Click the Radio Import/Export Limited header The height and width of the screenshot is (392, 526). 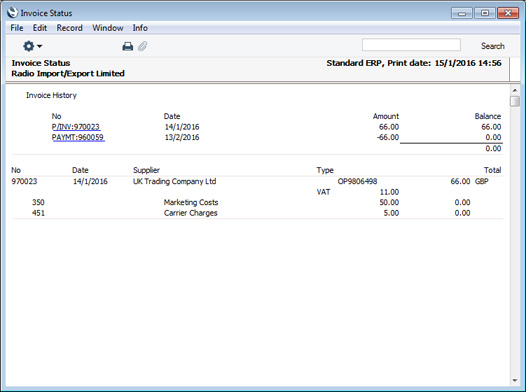click(68, 73)
